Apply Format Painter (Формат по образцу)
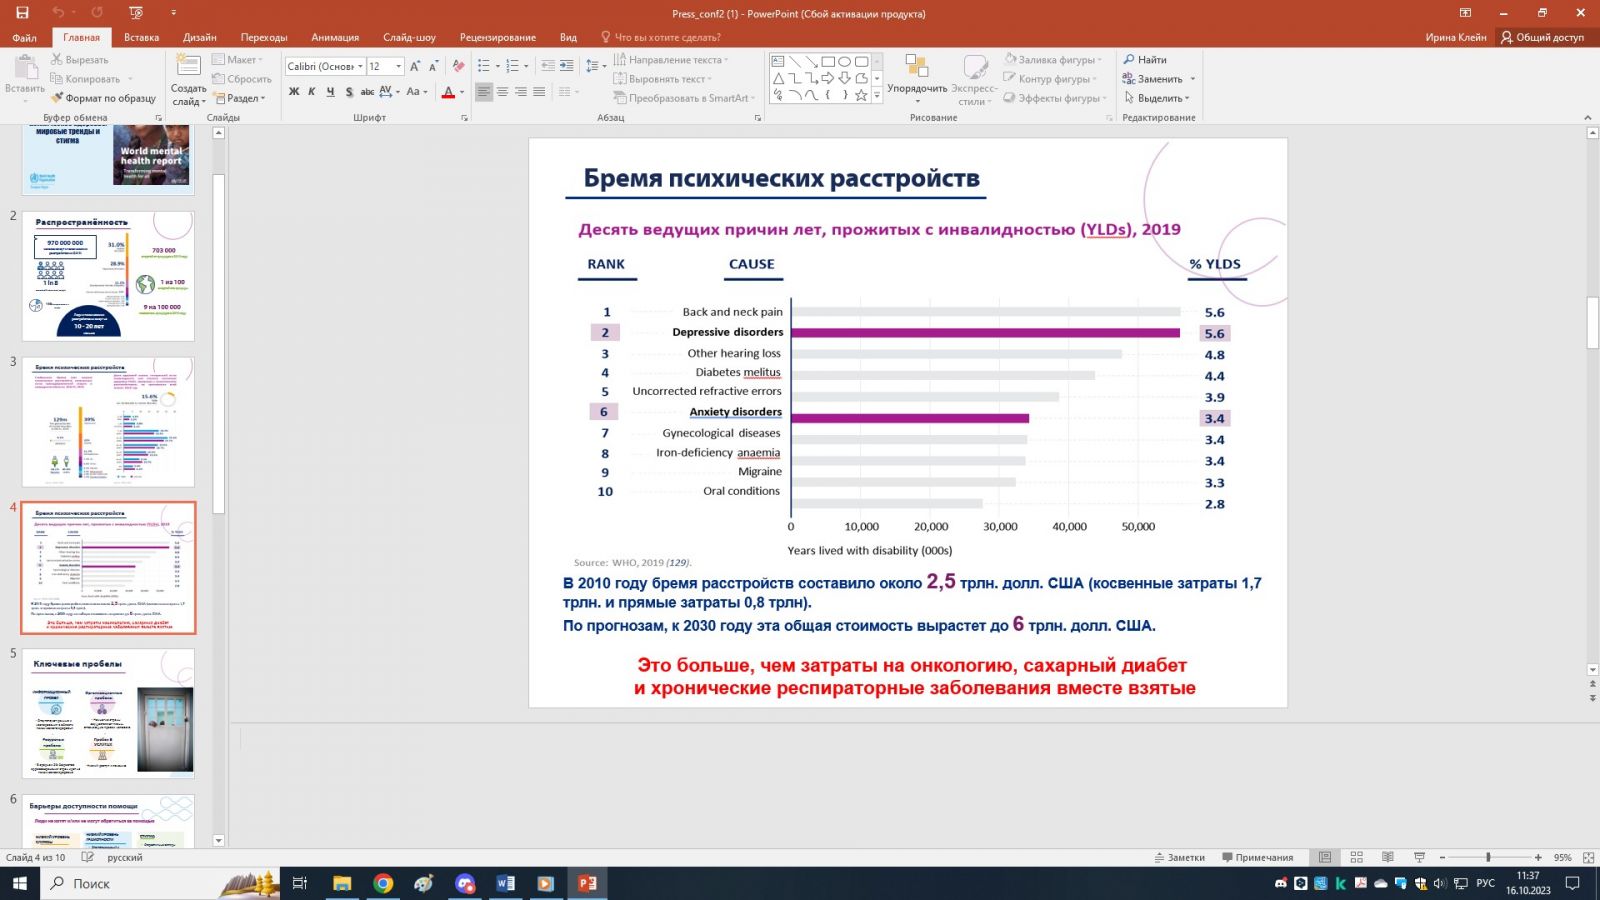 tap(104, 98)
